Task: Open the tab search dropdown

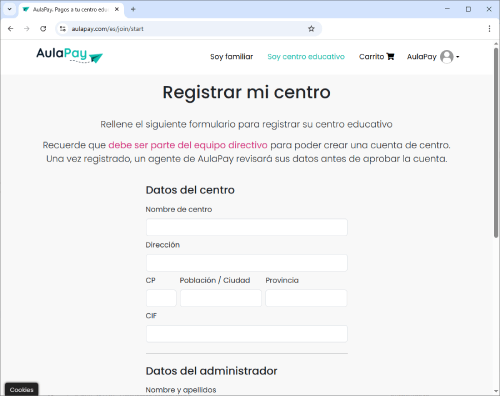Action: click(x=9, y=9)
